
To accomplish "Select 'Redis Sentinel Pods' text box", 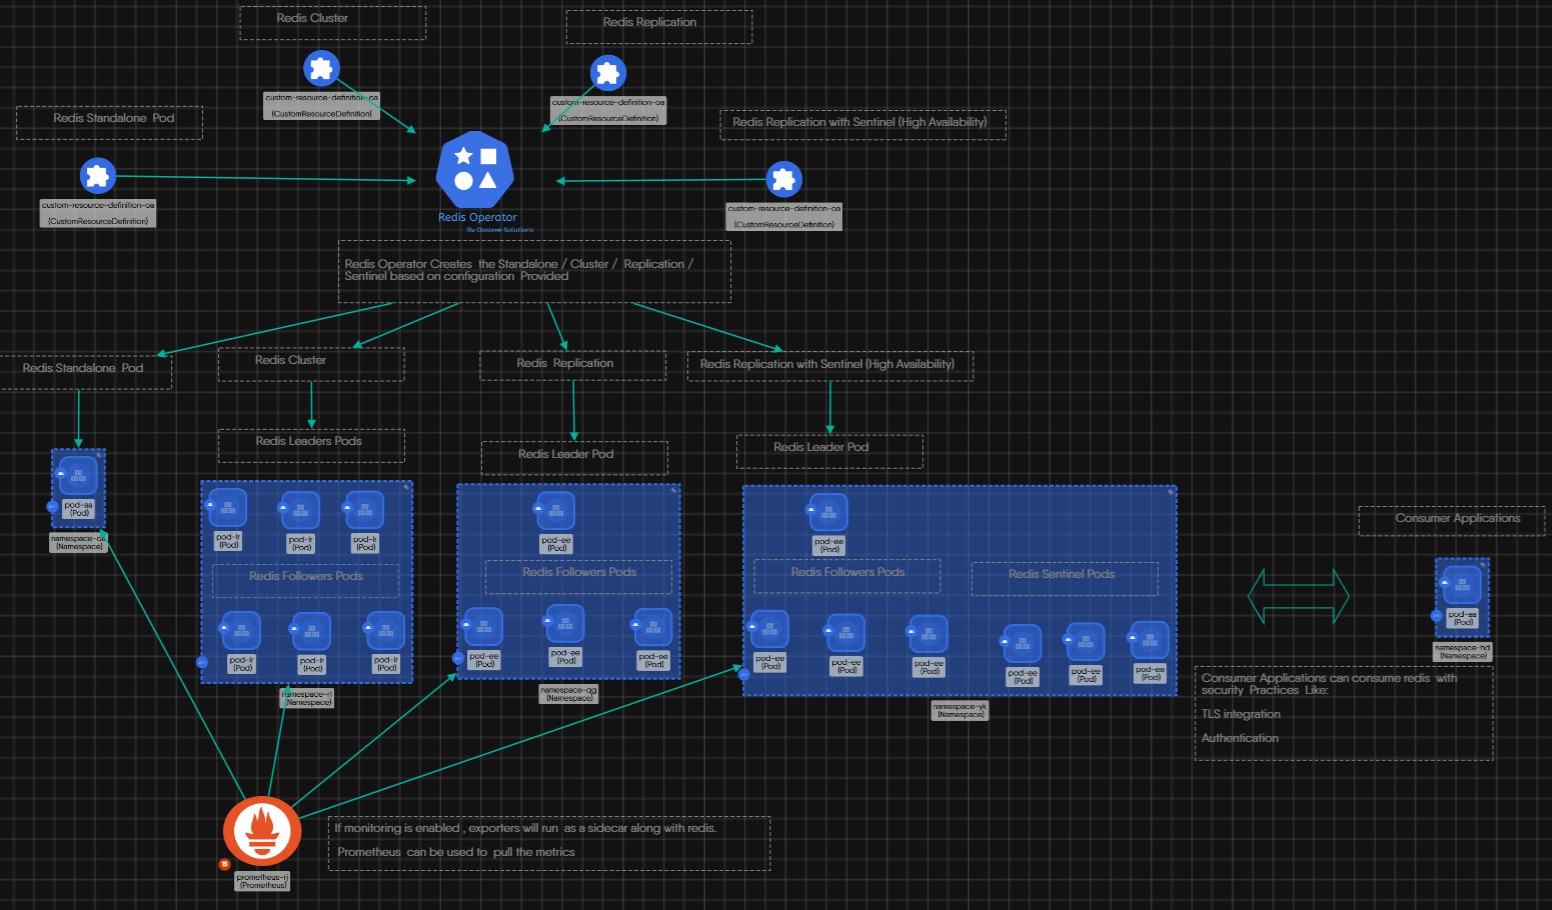I will (1065, 578).
